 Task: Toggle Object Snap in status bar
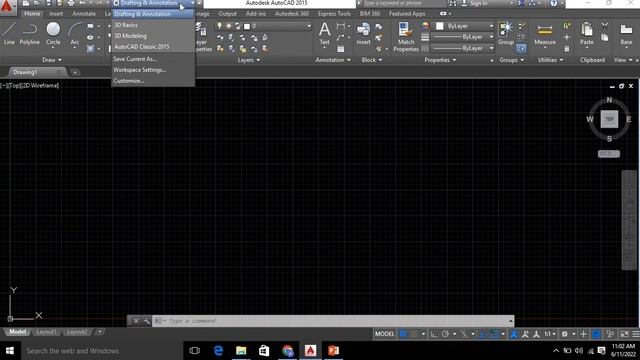point(494,334)
